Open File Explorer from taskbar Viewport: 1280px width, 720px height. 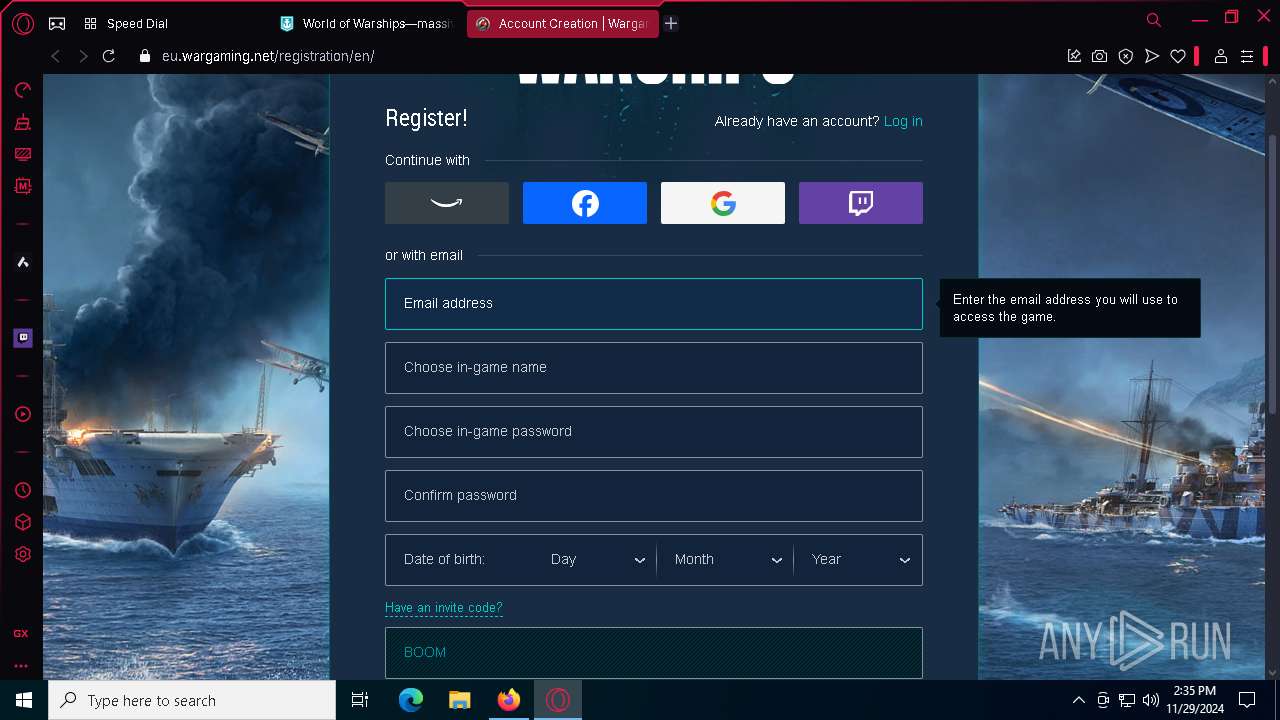459,700
